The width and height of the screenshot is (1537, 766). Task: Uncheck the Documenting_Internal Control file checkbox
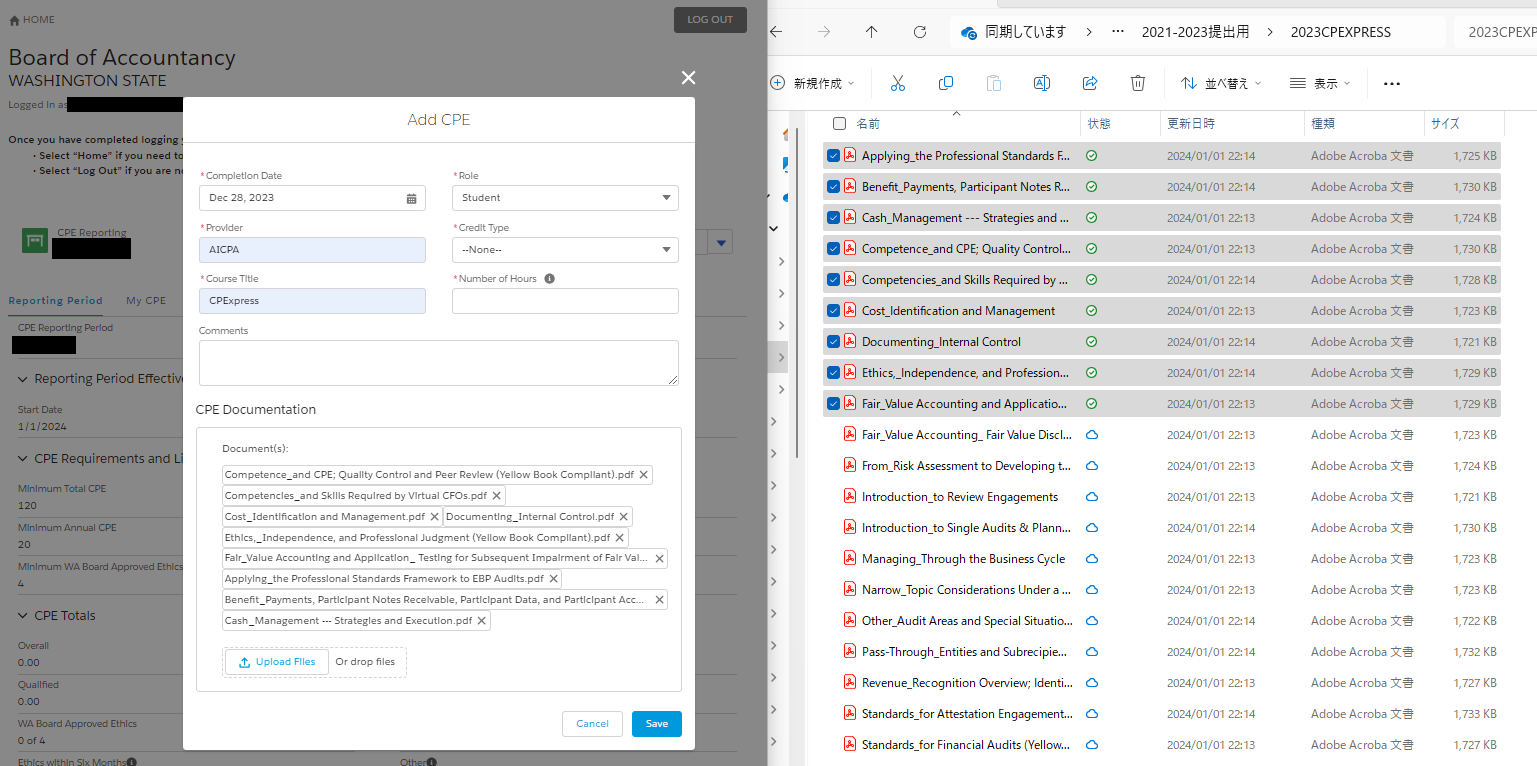tap(833, 342)
